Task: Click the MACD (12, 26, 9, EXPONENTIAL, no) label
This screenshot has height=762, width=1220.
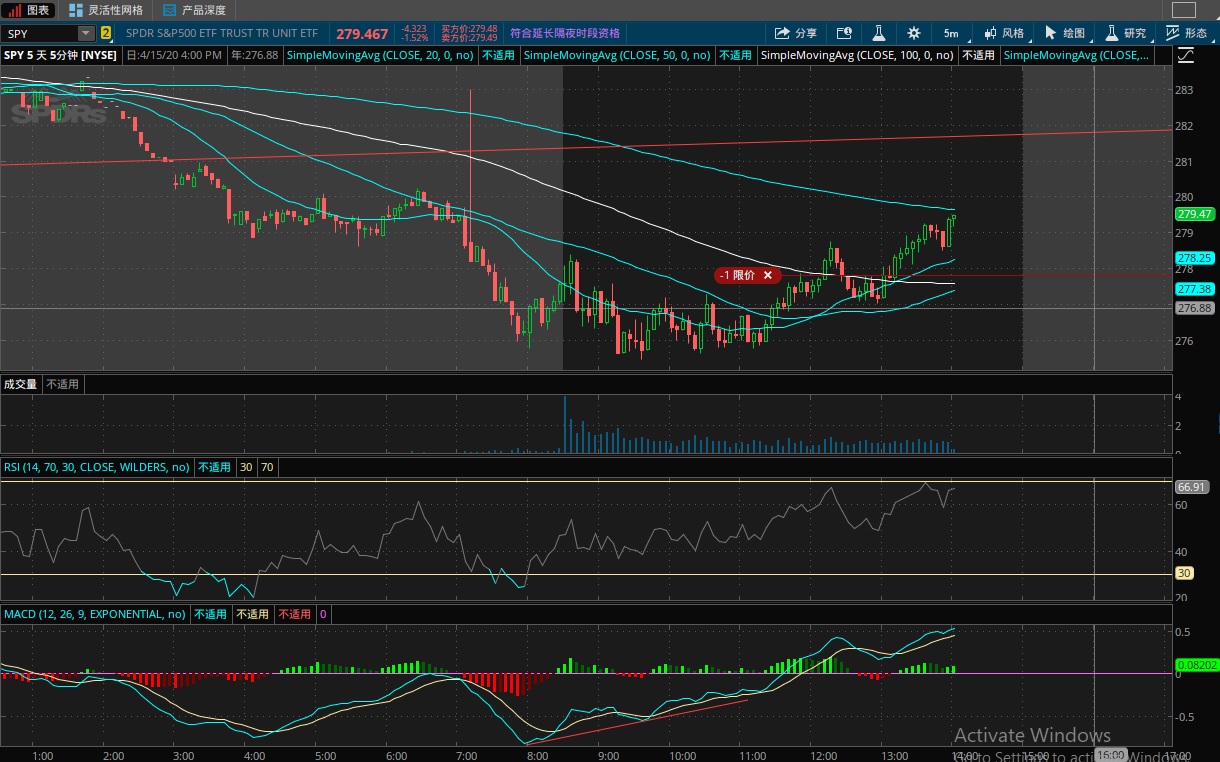Action: [x=95, y=614]
